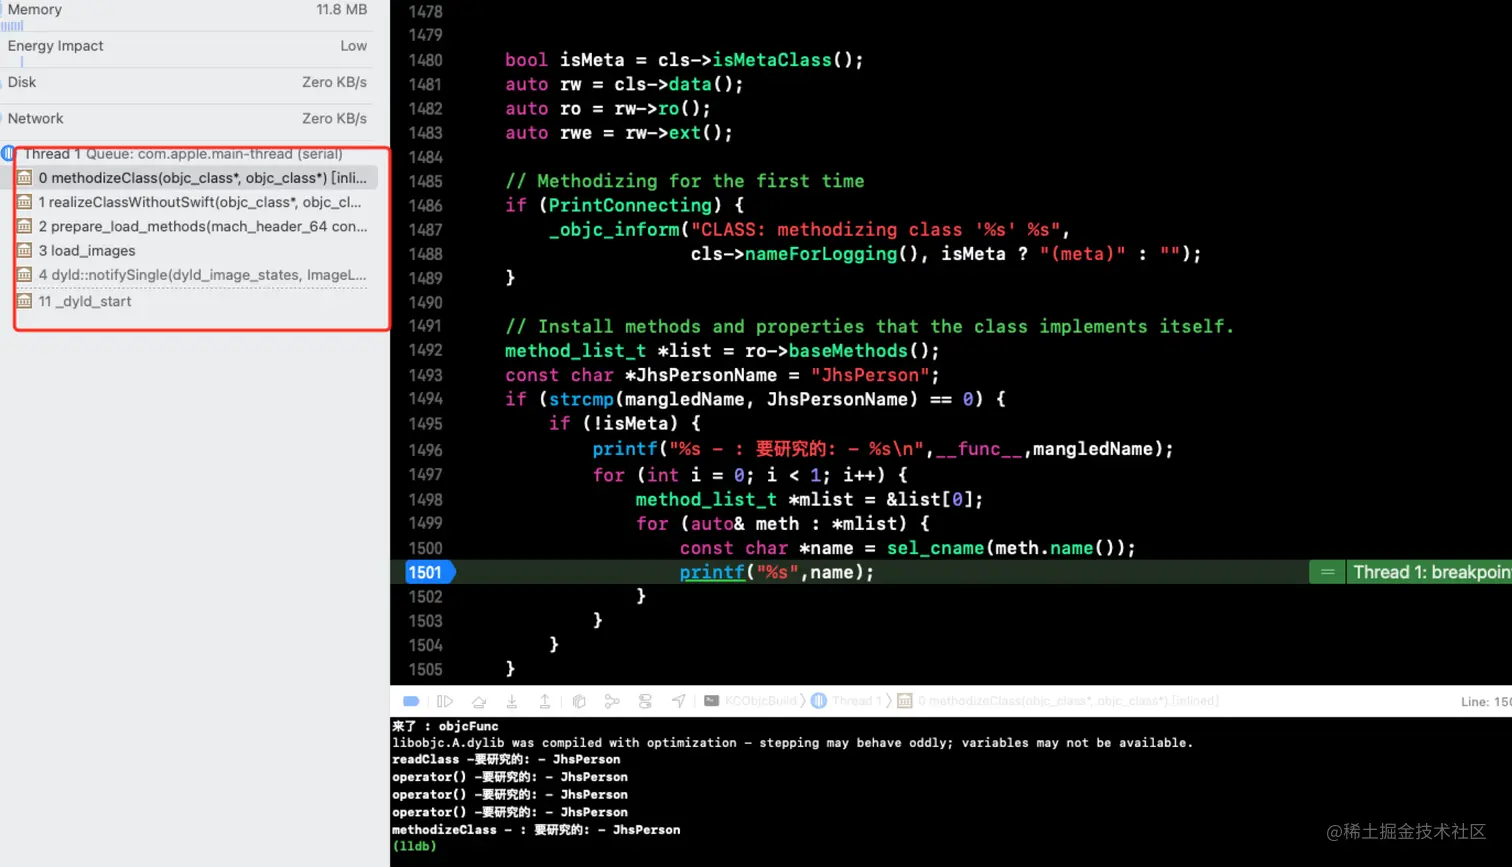Click line number 1480 in the gutter
Image resolution: width=1512 pixels, height=867 pixels.
pos(425,60)
